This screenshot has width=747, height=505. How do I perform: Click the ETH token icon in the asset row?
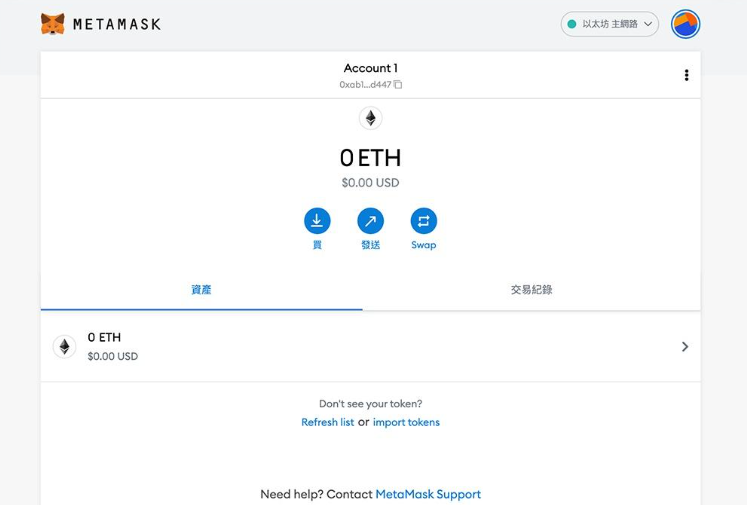point(64,346)
